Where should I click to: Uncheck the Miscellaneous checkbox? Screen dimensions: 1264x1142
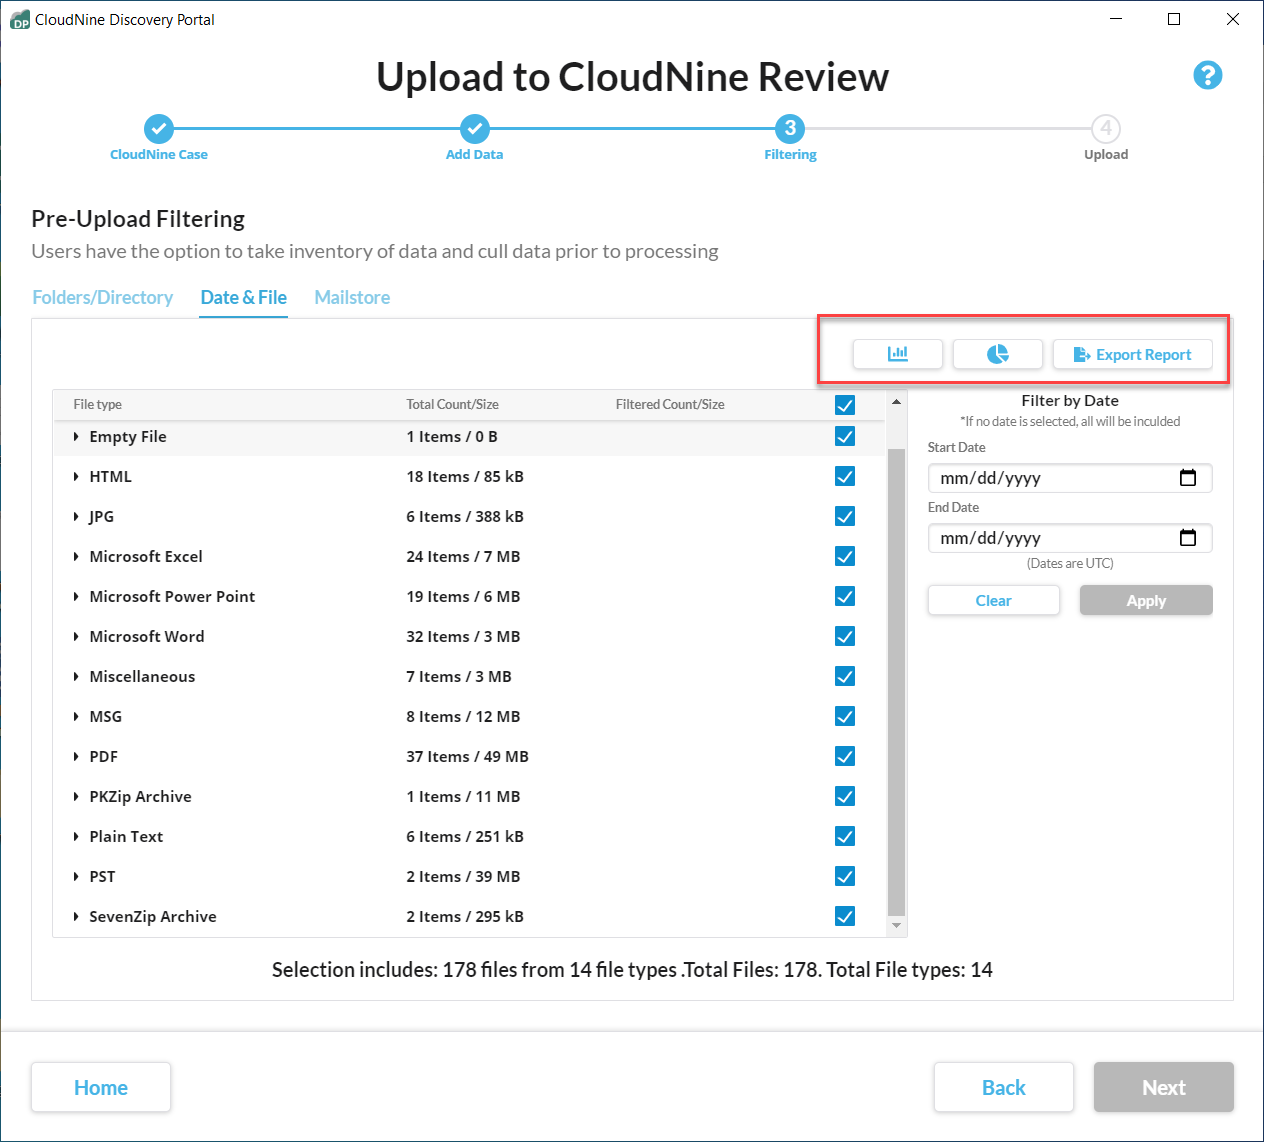tap(845, 676)
